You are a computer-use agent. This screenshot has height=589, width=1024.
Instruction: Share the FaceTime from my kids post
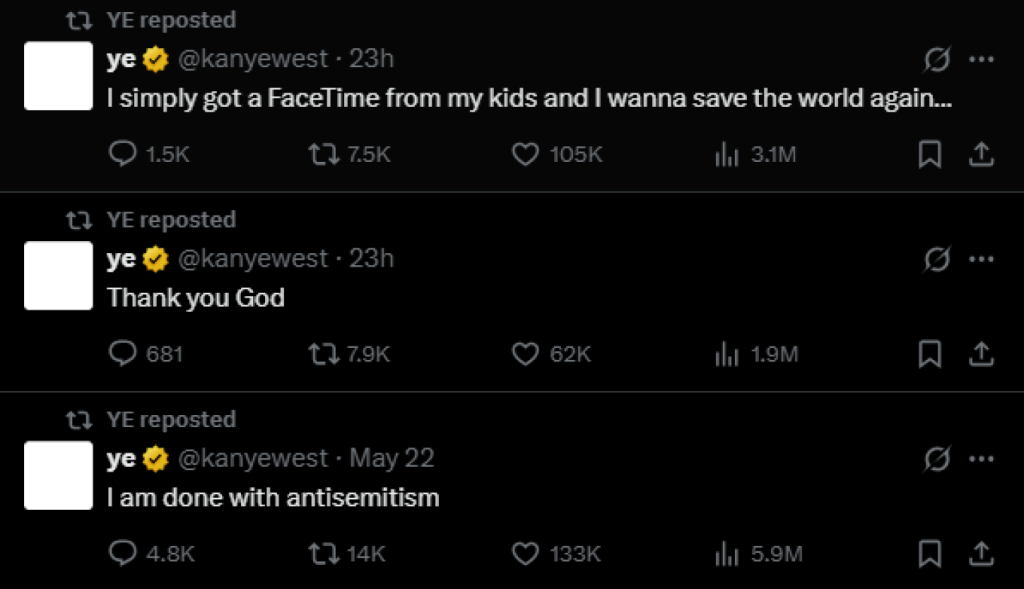[982, 154]
